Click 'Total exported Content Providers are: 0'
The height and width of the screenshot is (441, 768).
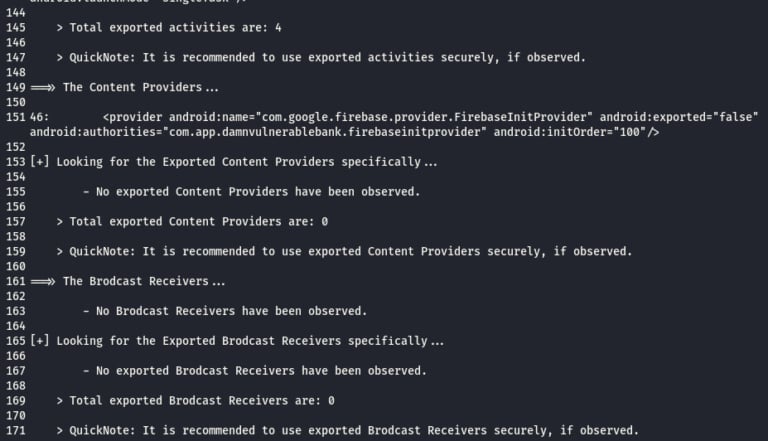(x=192, y=222)
